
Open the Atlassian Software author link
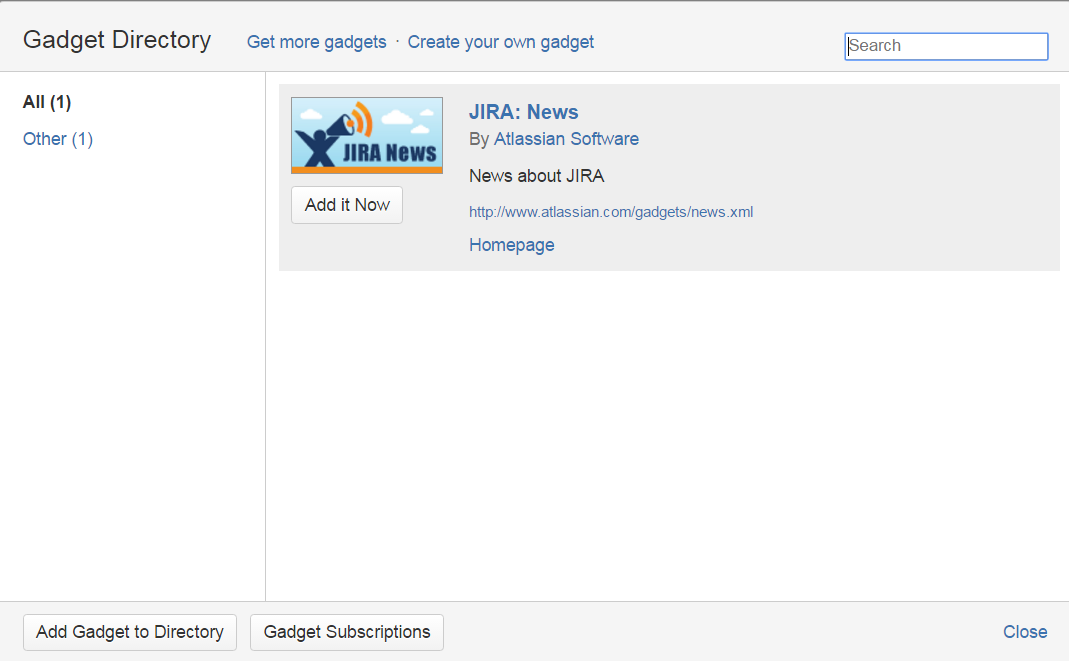coord(566,139)
